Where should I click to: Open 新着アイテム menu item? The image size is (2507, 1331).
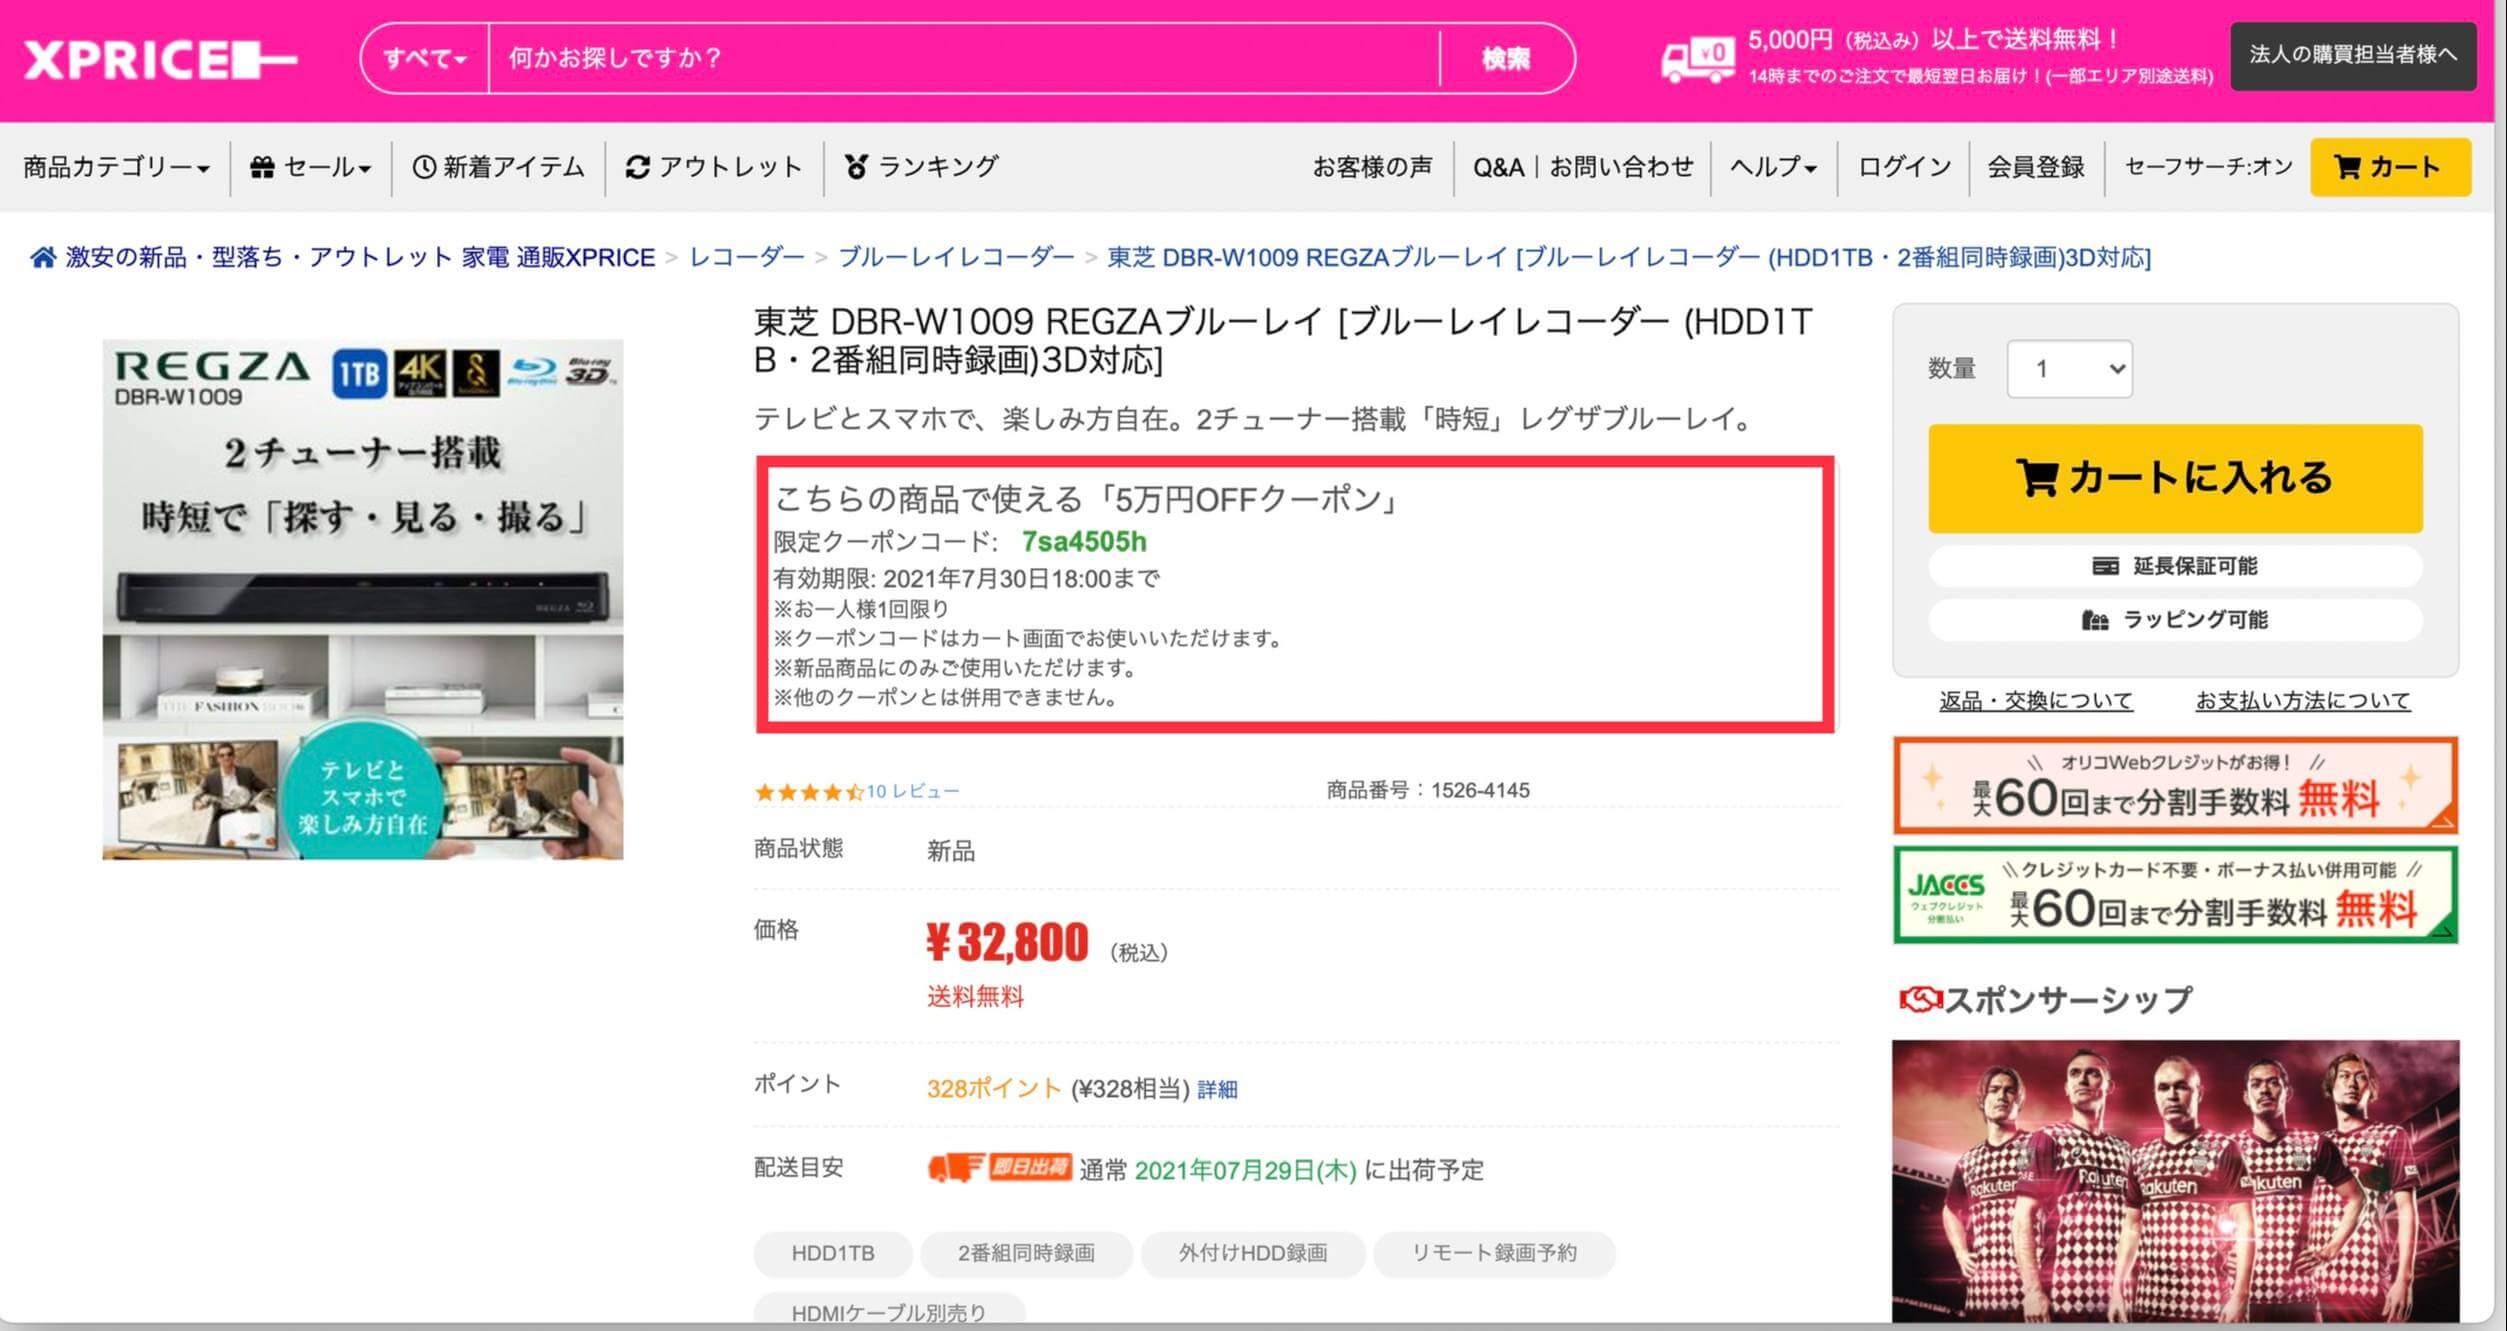click(x=499, y=167)
